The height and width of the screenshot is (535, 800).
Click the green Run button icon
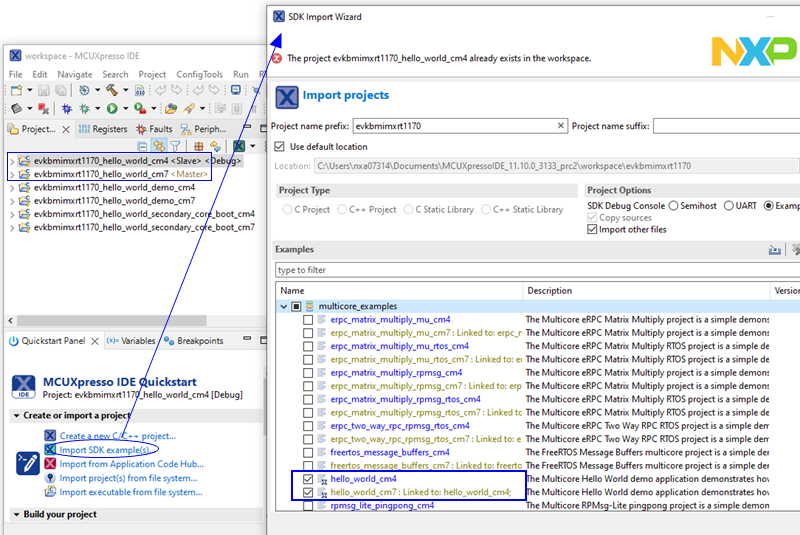coord(111,108)
